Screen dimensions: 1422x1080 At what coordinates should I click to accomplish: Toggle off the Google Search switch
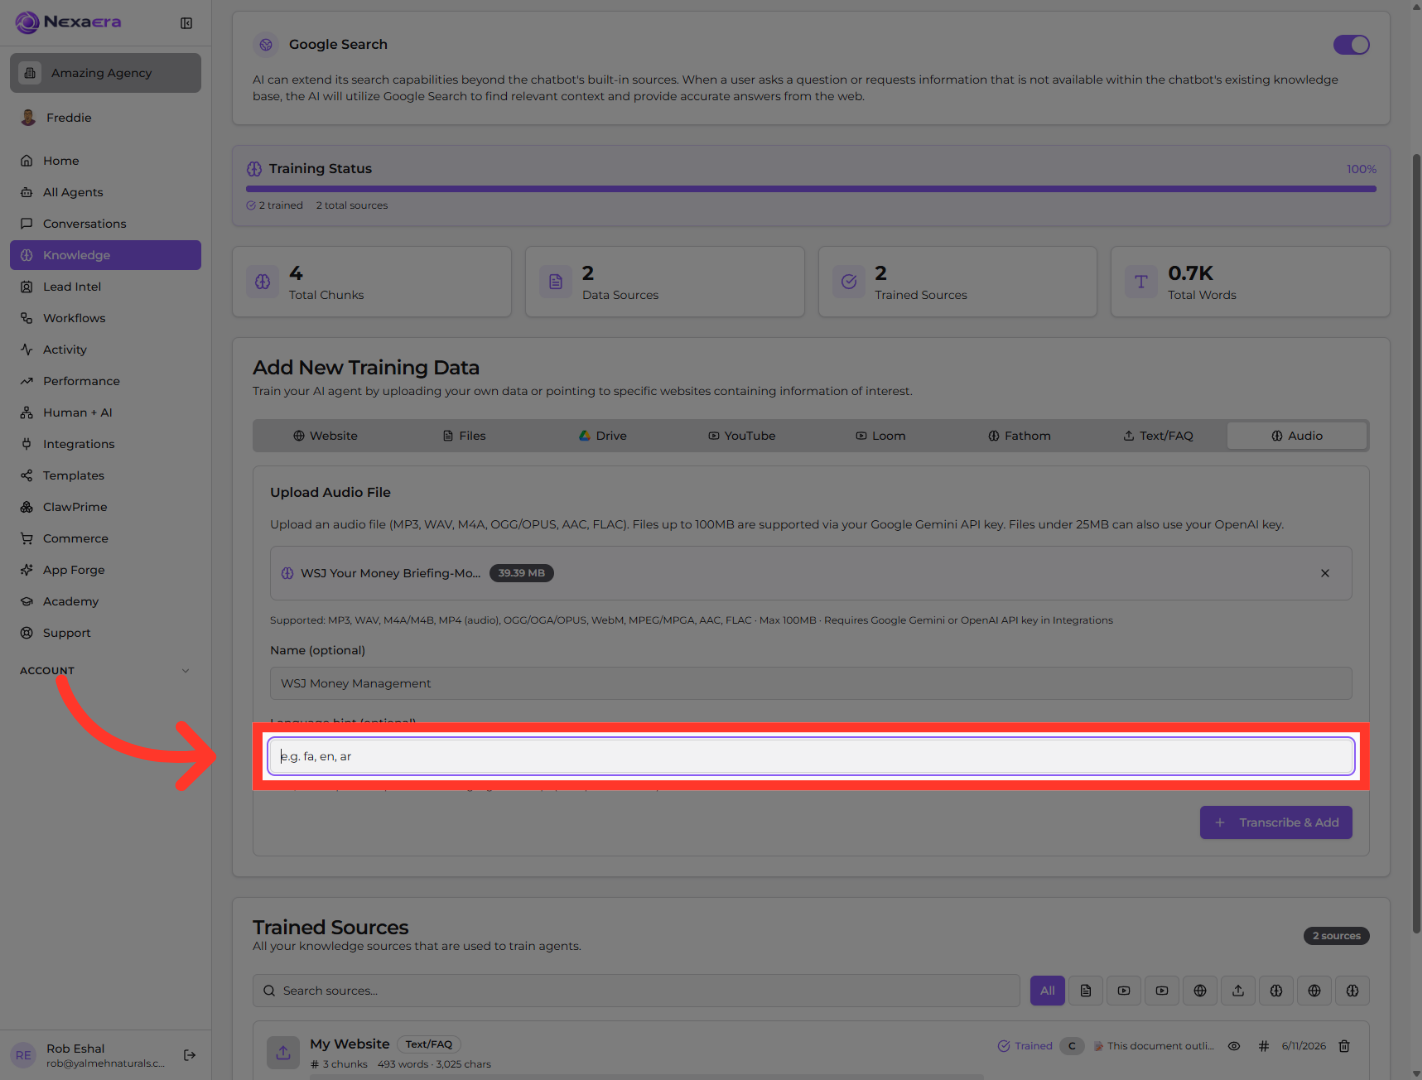(1351, 45)
